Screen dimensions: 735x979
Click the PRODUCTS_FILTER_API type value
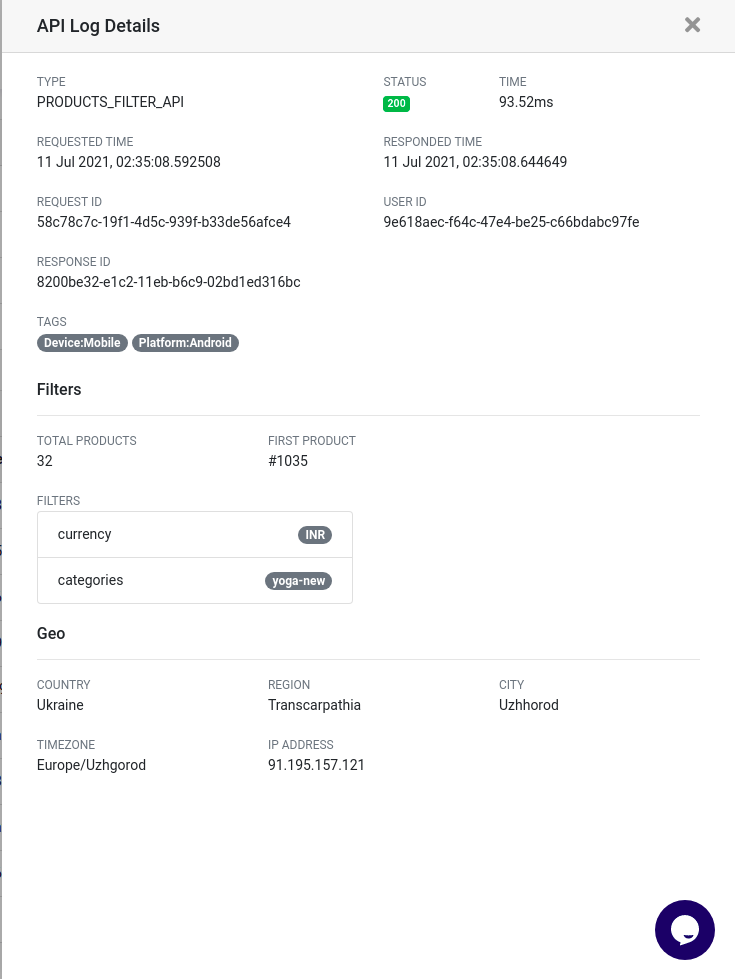click(111, 102)
